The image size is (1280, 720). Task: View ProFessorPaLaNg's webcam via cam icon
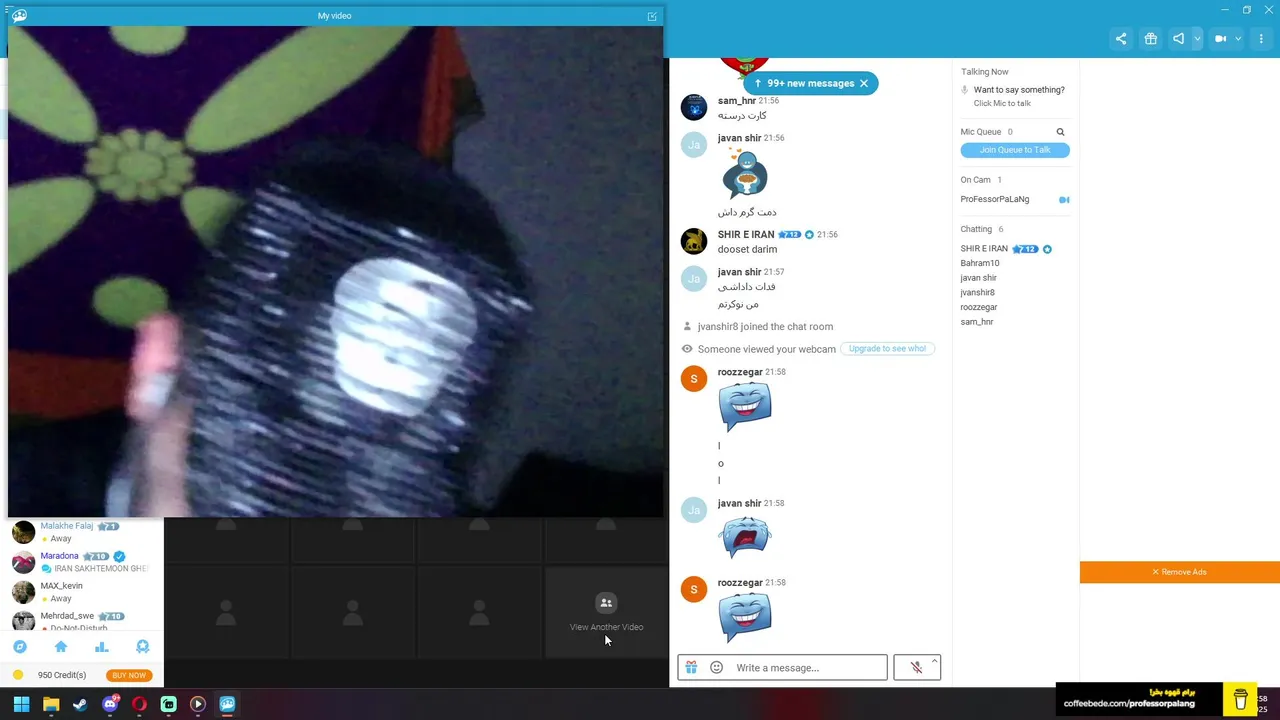point(1064,200)
